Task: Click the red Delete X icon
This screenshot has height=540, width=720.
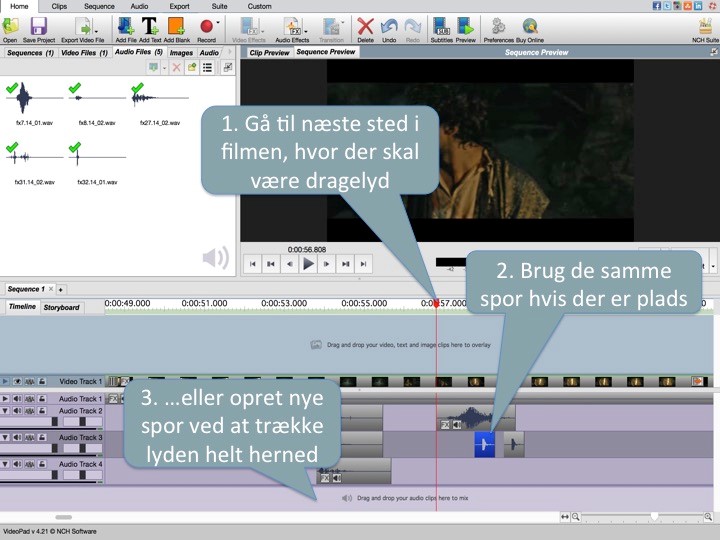Action: (366, 27)
